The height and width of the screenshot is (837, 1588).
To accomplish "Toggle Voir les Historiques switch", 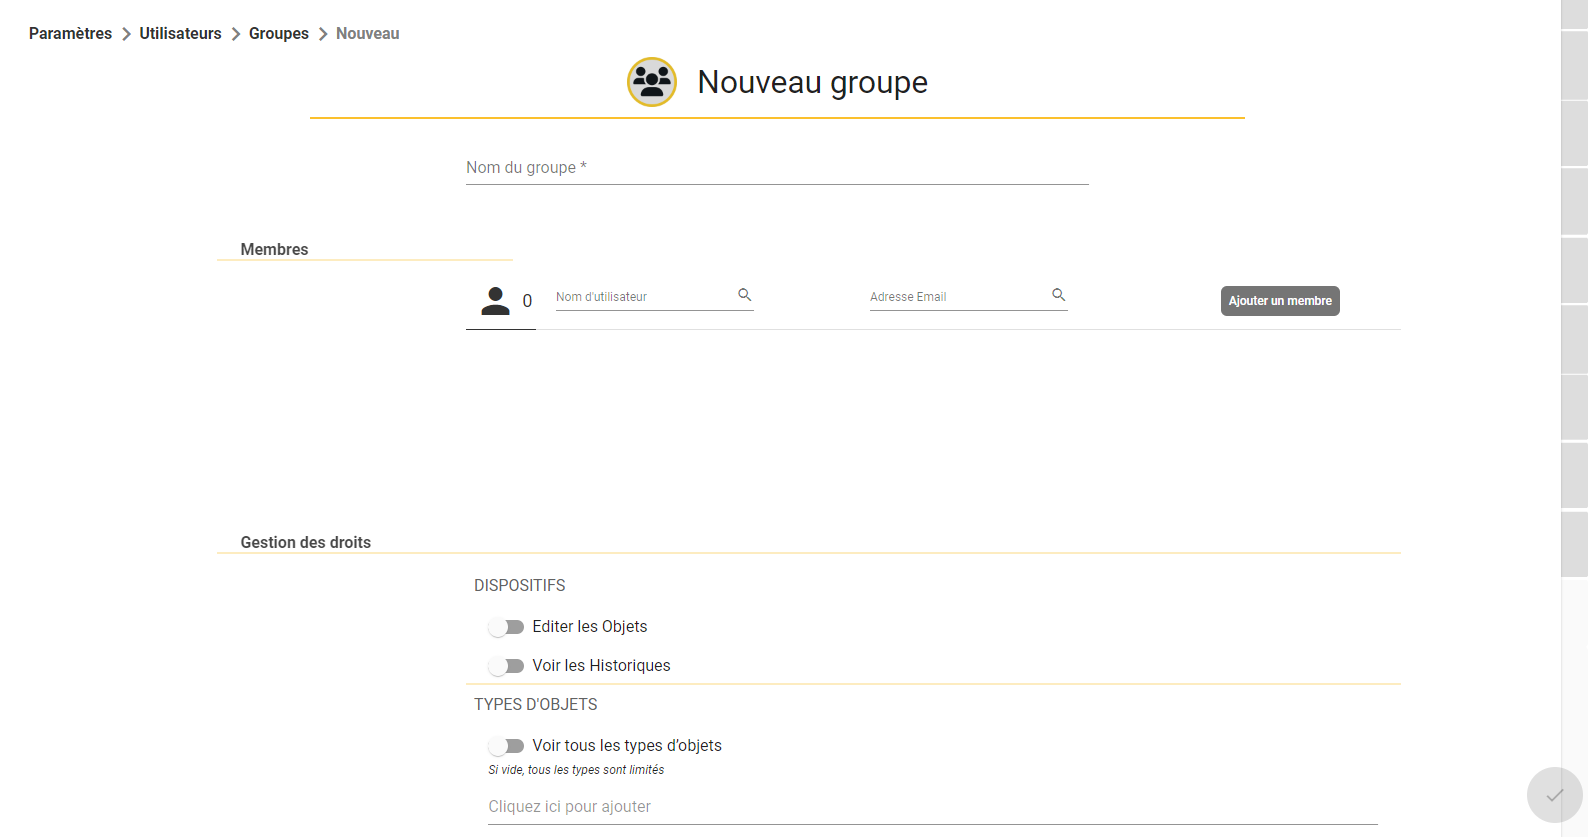I will [506, 666].
